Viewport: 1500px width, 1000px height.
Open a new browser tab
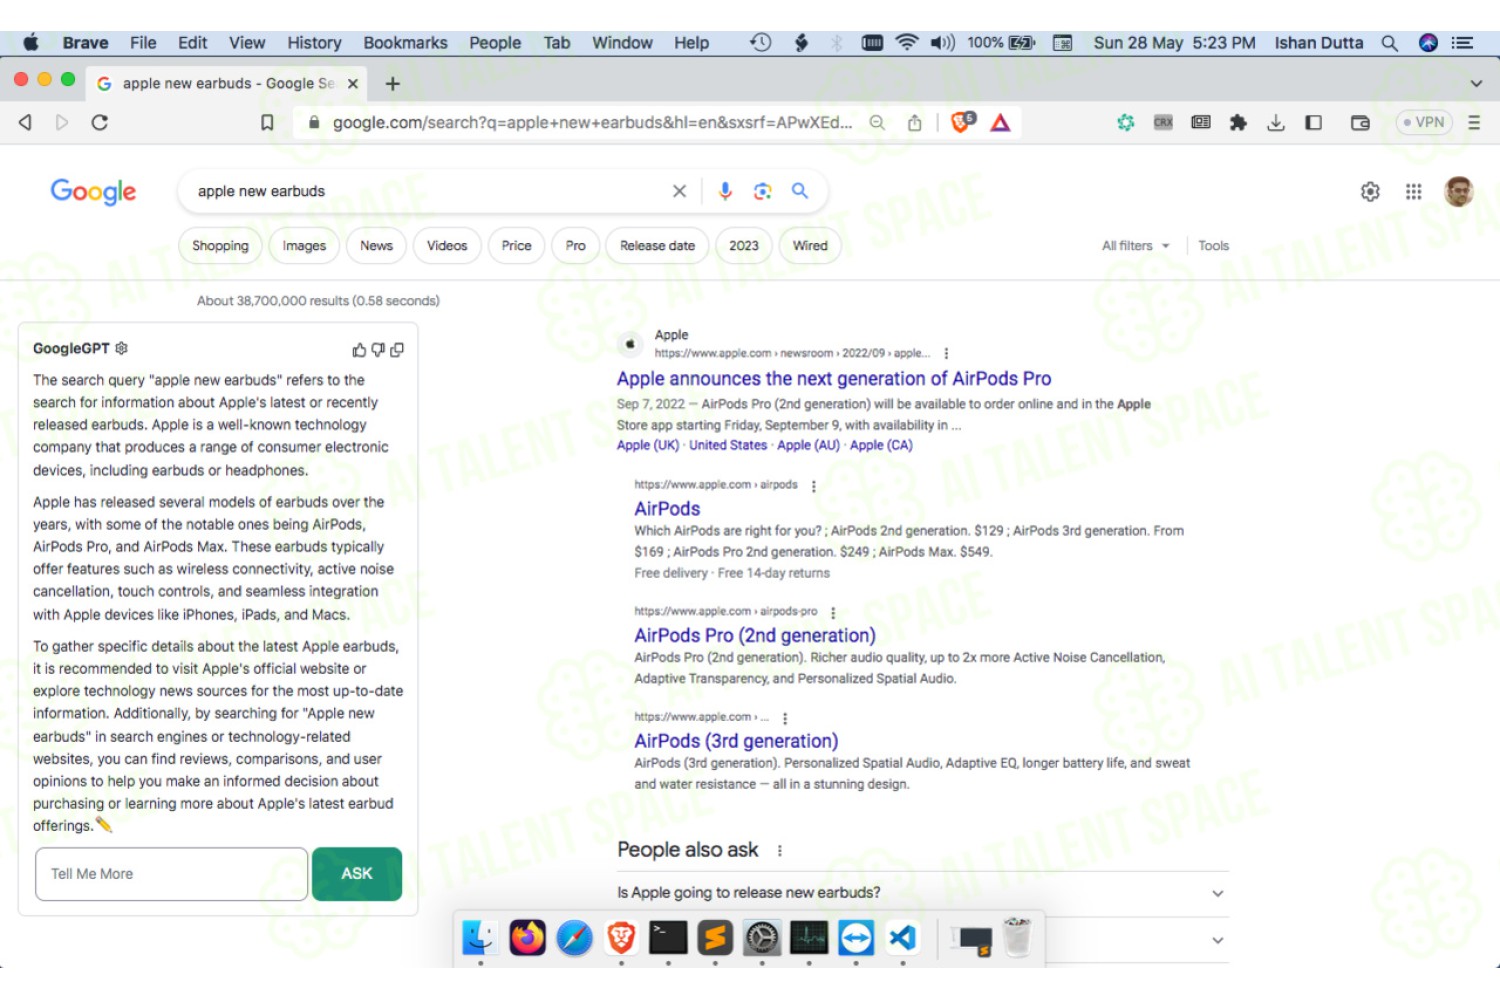392,84
